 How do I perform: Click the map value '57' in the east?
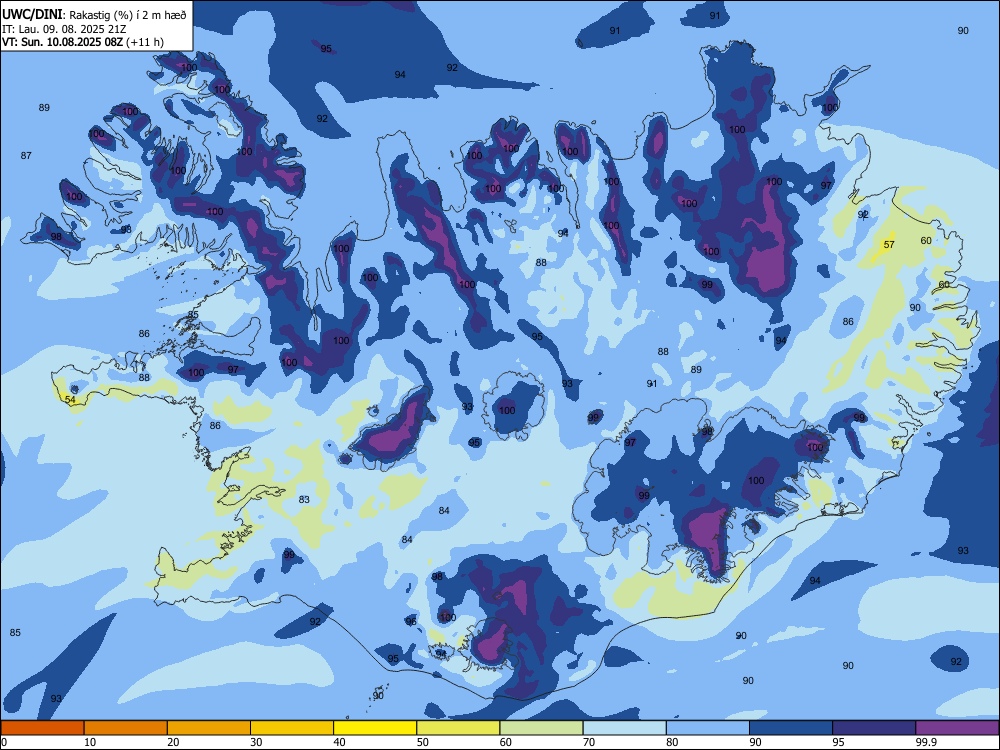point(889,244)
